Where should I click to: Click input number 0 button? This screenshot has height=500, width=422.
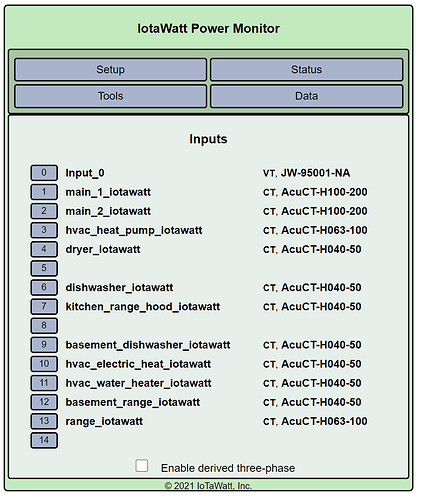[x=44, y=173]
